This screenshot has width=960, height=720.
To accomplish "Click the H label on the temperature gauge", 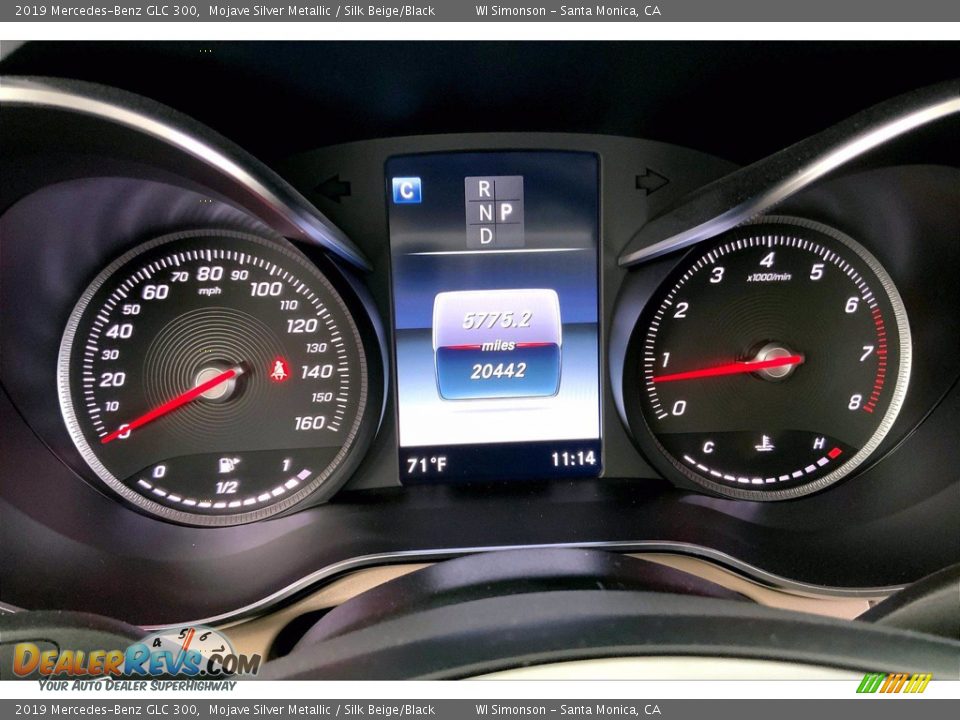I will tap(819, 443).
